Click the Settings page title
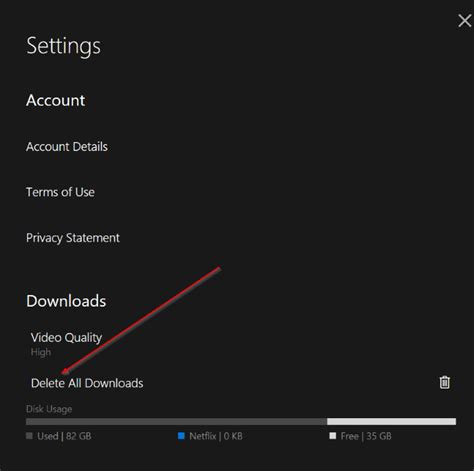The width and height of the screenshot is (474, 471). tap(63, 46)
